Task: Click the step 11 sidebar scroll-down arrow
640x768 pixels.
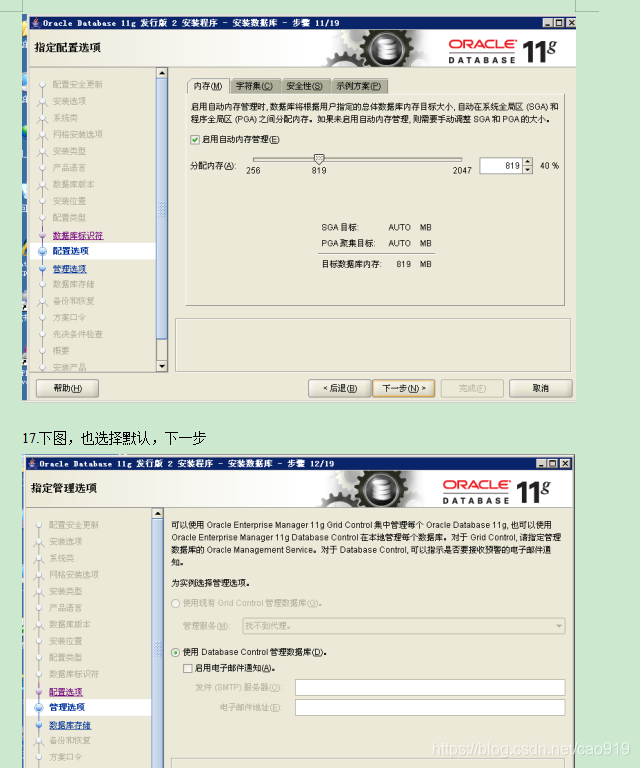Action: point(162,366)
